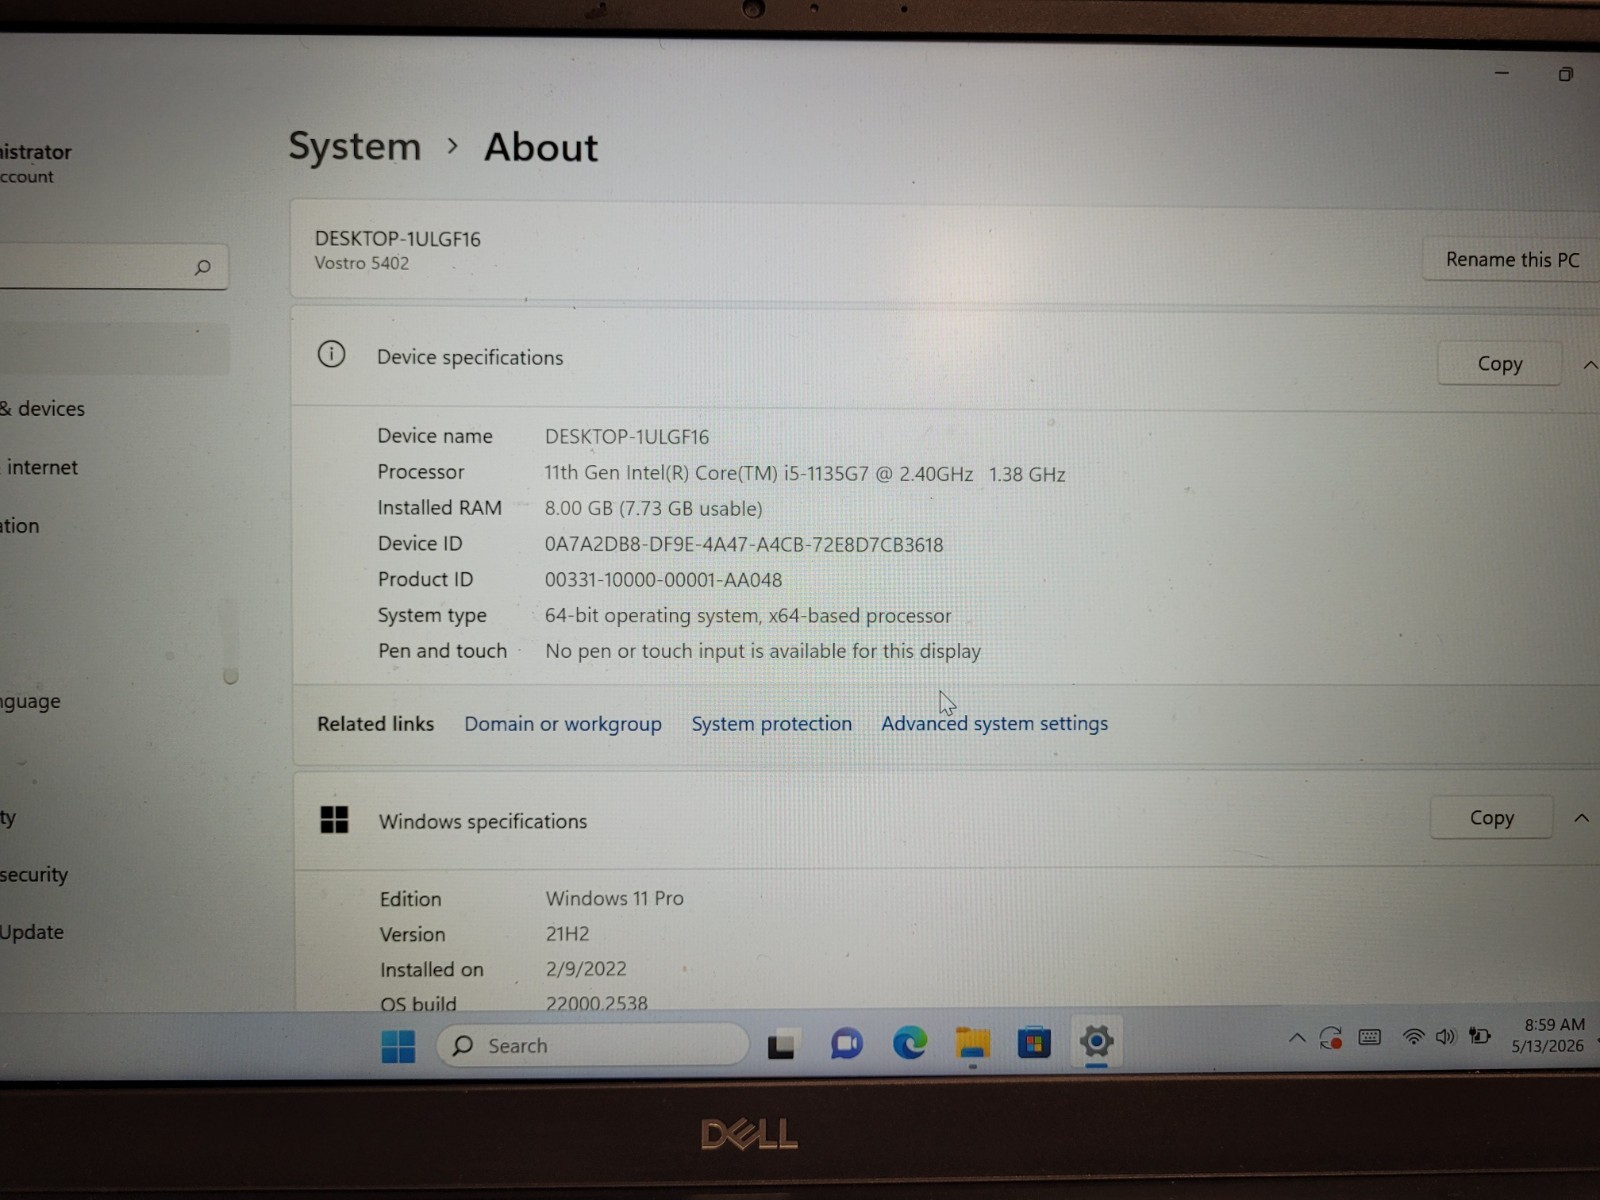Viewport: 1600px width, 1200px height.
Task: Copy the Device specifications
Action: point(1499,364)
